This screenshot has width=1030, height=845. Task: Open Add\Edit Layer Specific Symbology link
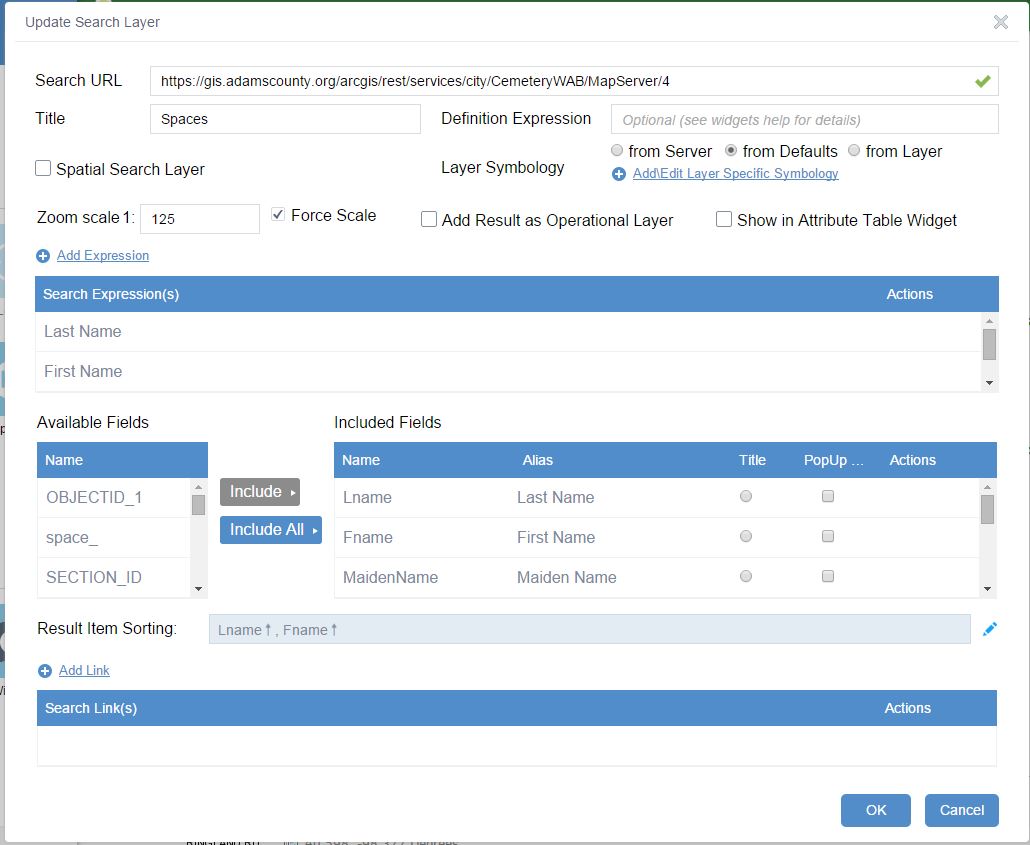[x=735, y=173]
